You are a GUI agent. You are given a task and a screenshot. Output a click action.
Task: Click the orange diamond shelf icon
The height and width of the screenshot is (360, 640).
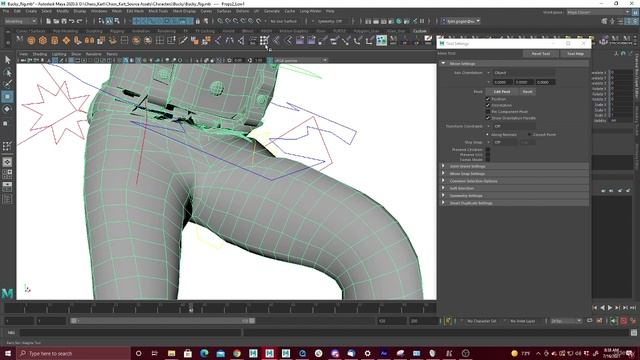(66, 40)
